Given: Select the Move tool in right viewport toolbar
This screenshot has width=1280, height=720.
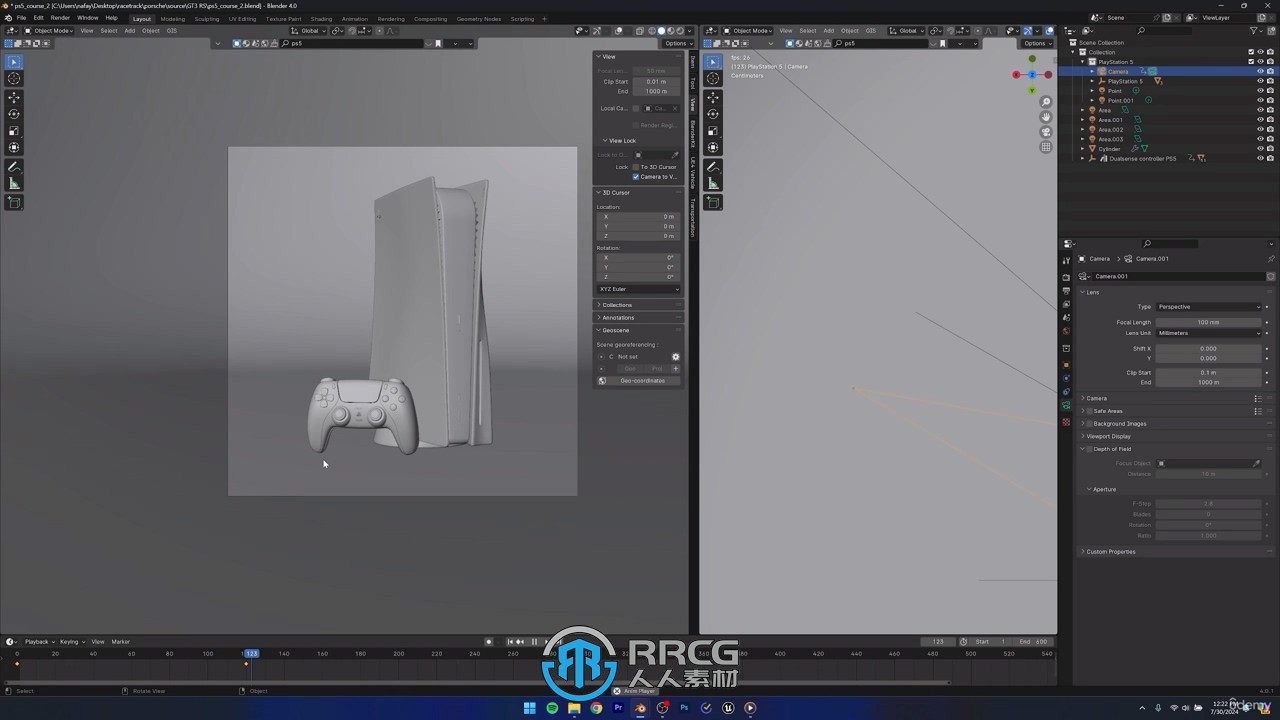Looking at the screenshot, I should [713, 97].
